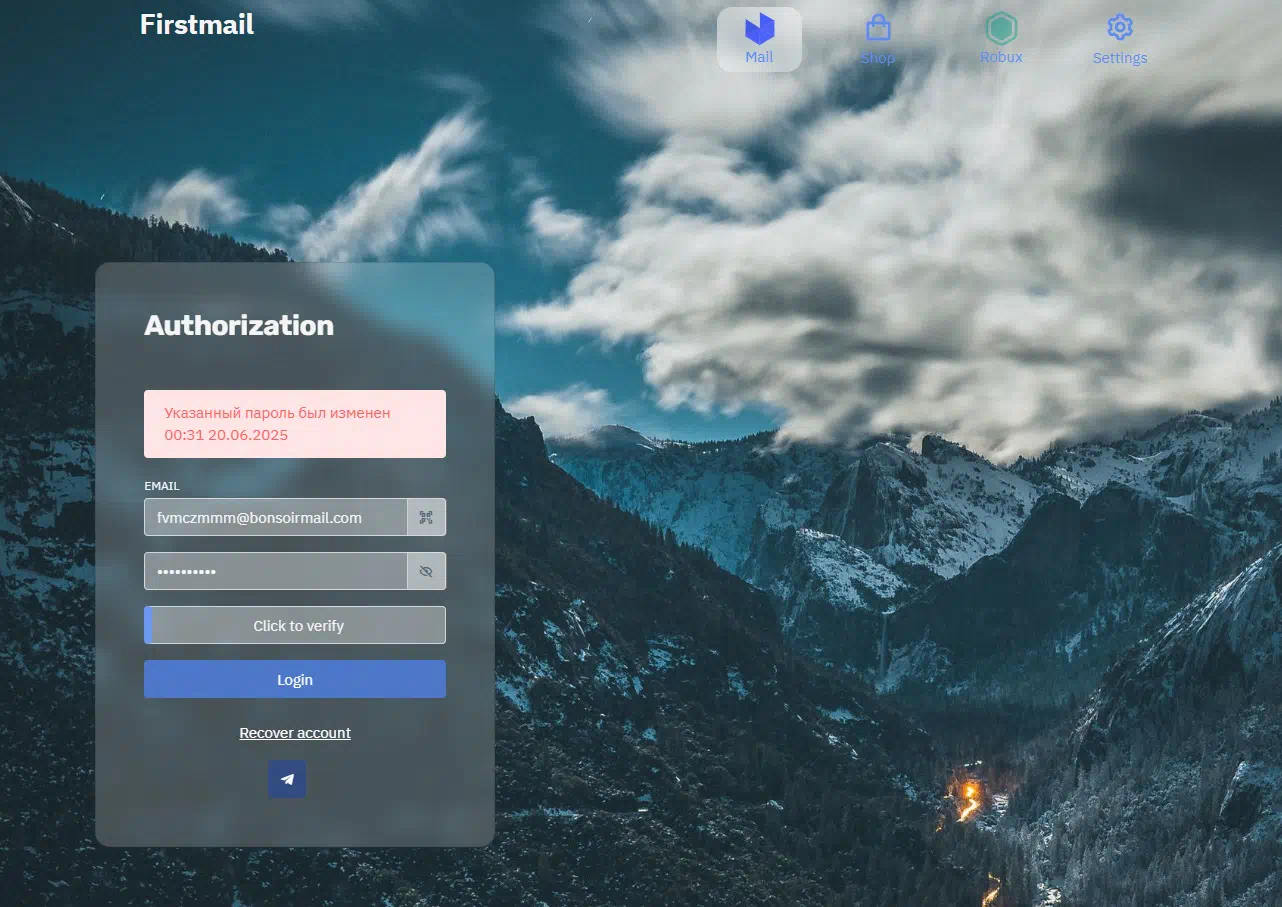Viewport: 1282px width, 907px height.
Task: Open the Mail tab
Action: pyautogui.click(x=759, y=40)
